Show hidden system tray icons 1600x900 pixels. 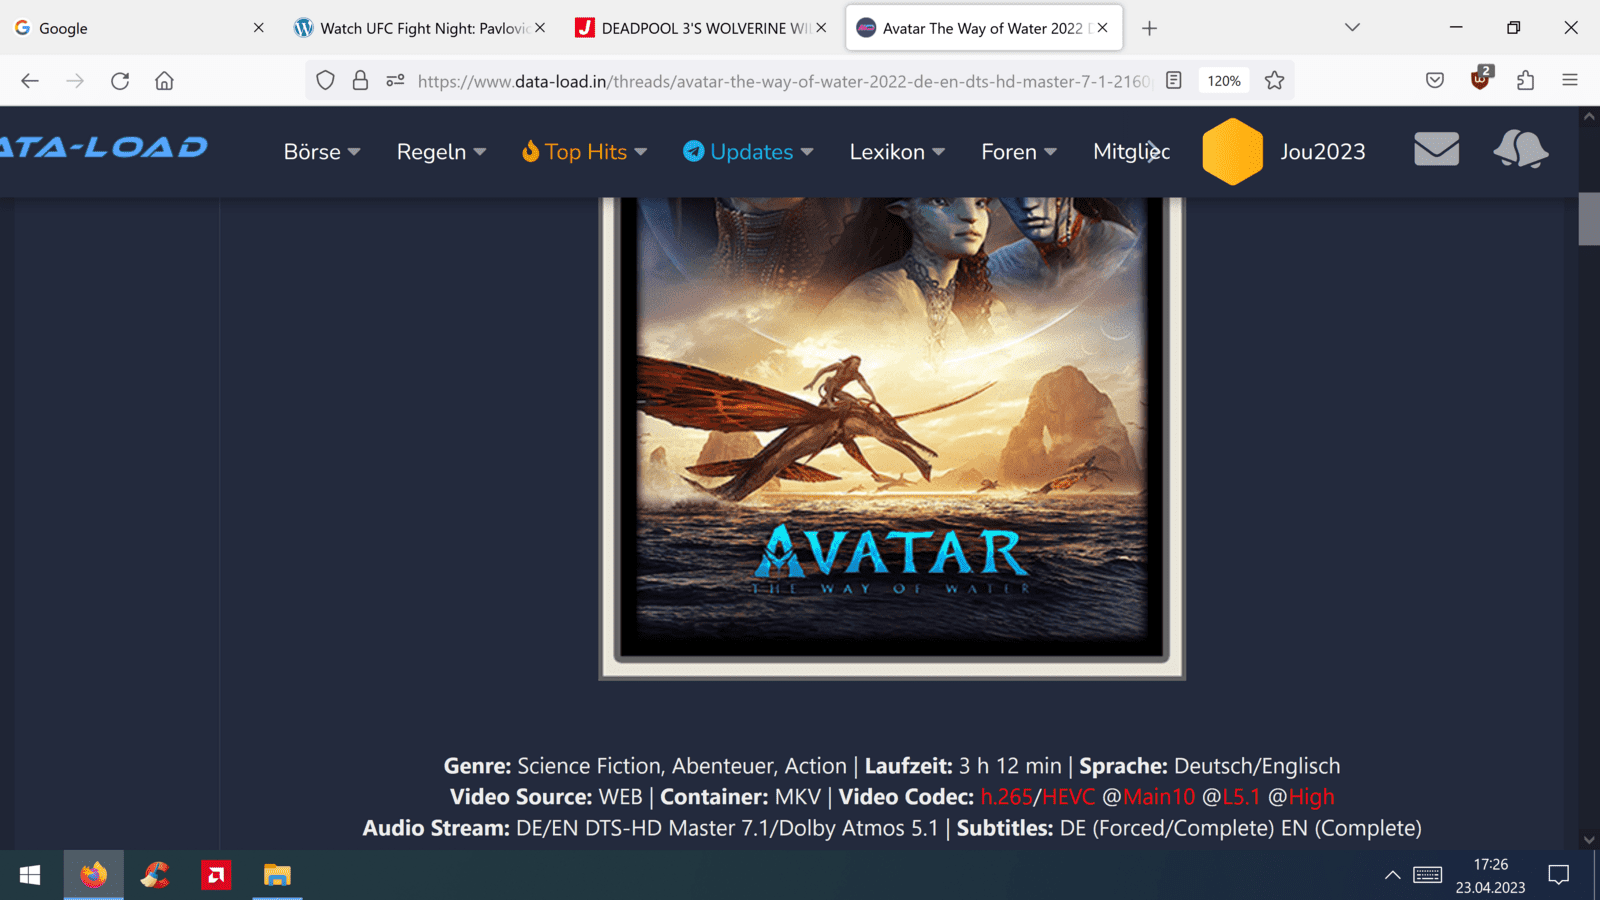tap(1392, 875)
